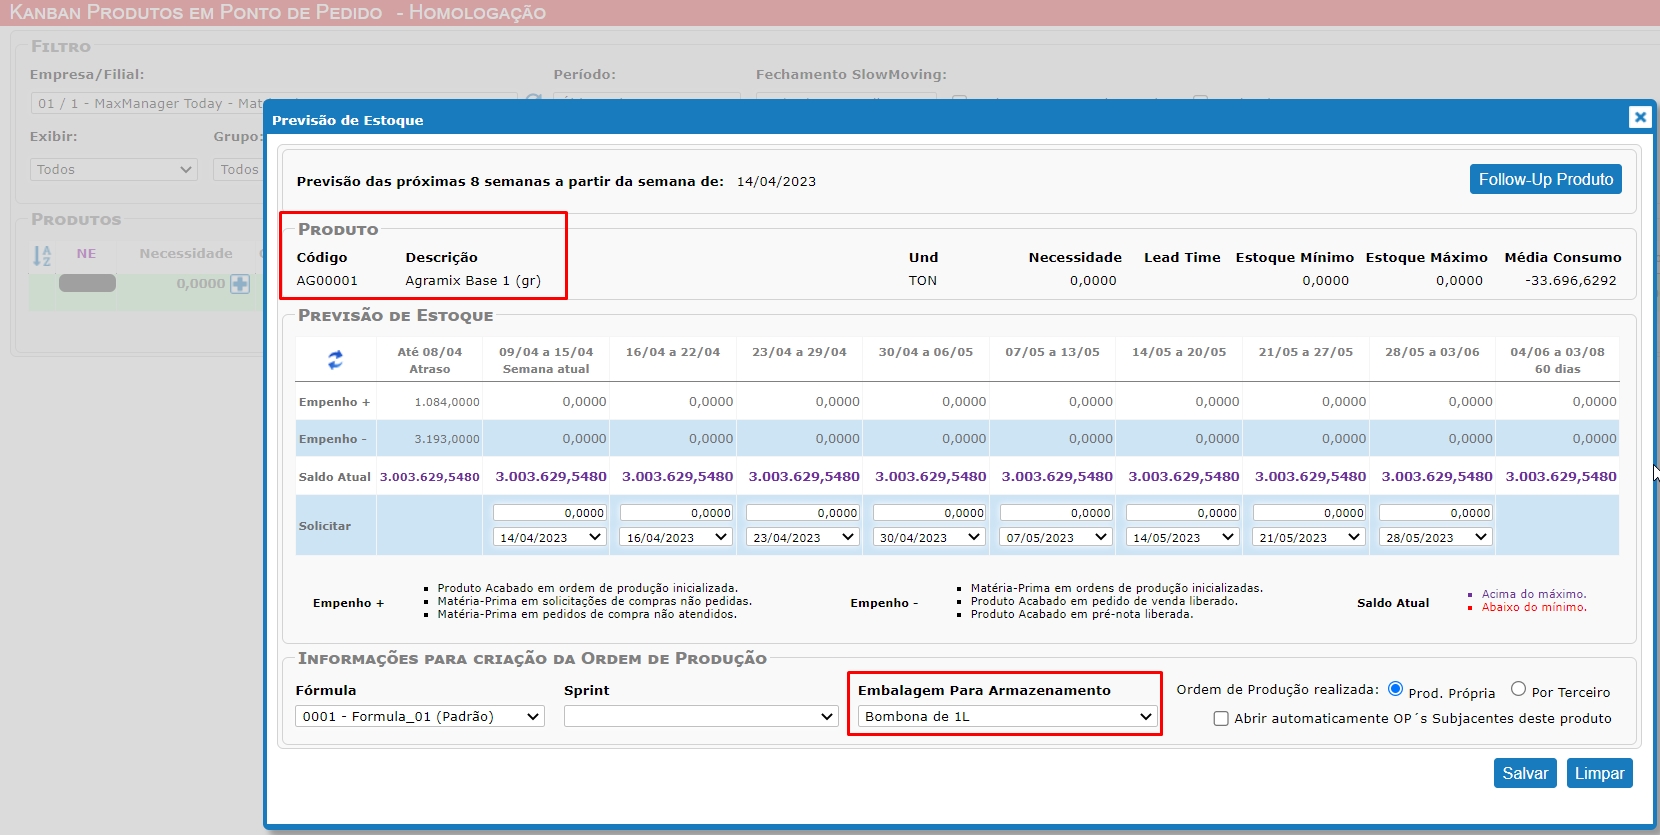Open the 14/05/2023 date dropdown in Solicitar

(x=1183, y=537)
